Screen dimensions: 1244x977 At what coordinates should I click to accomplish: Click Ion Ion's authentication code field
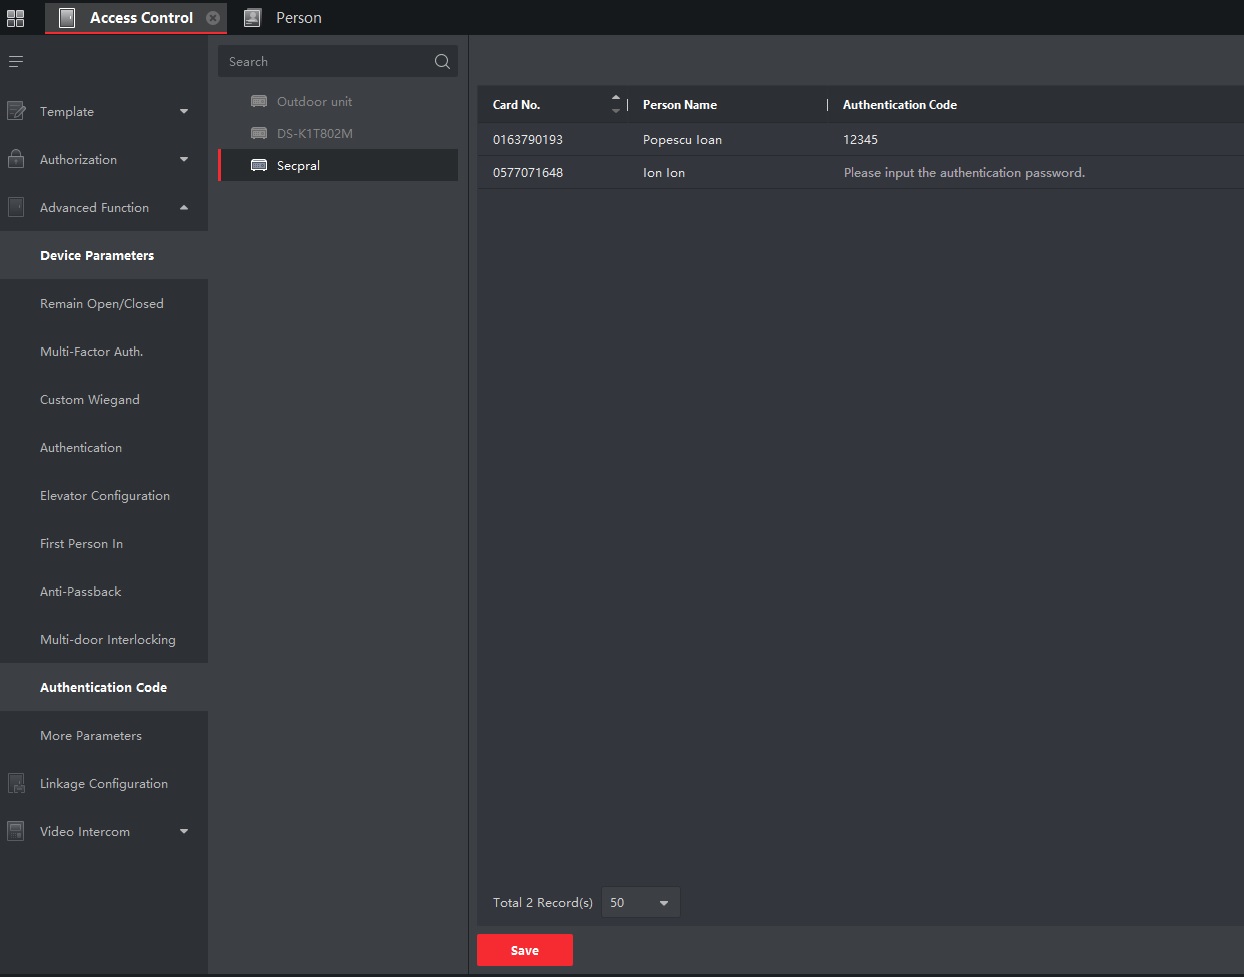pyautogui.click(x=964, y=173)
